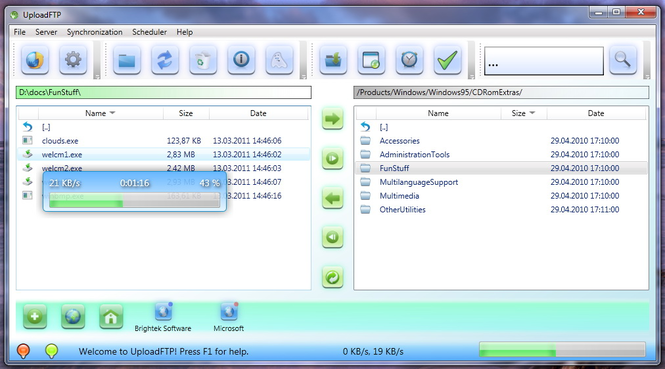The width and height of the screenshot is (665, 369).
Task: Click the green circular refresh button
Action: (x=332, y=277)
